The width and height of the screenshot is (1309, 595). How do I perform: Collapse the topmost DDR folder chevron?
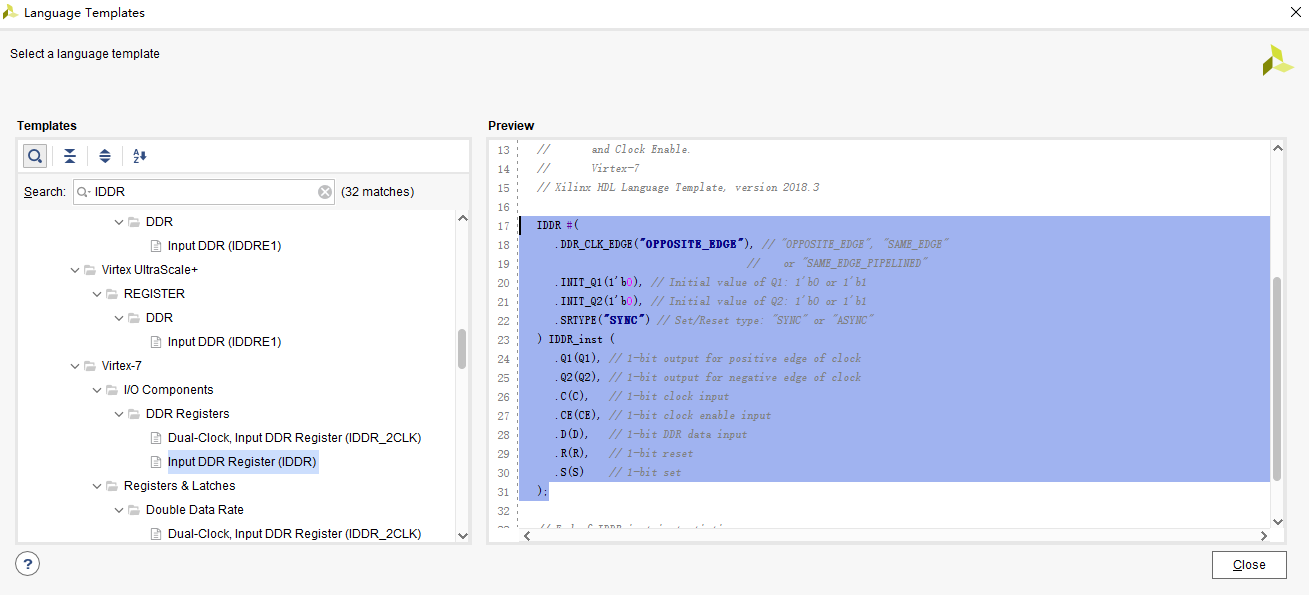click(119, 222)
